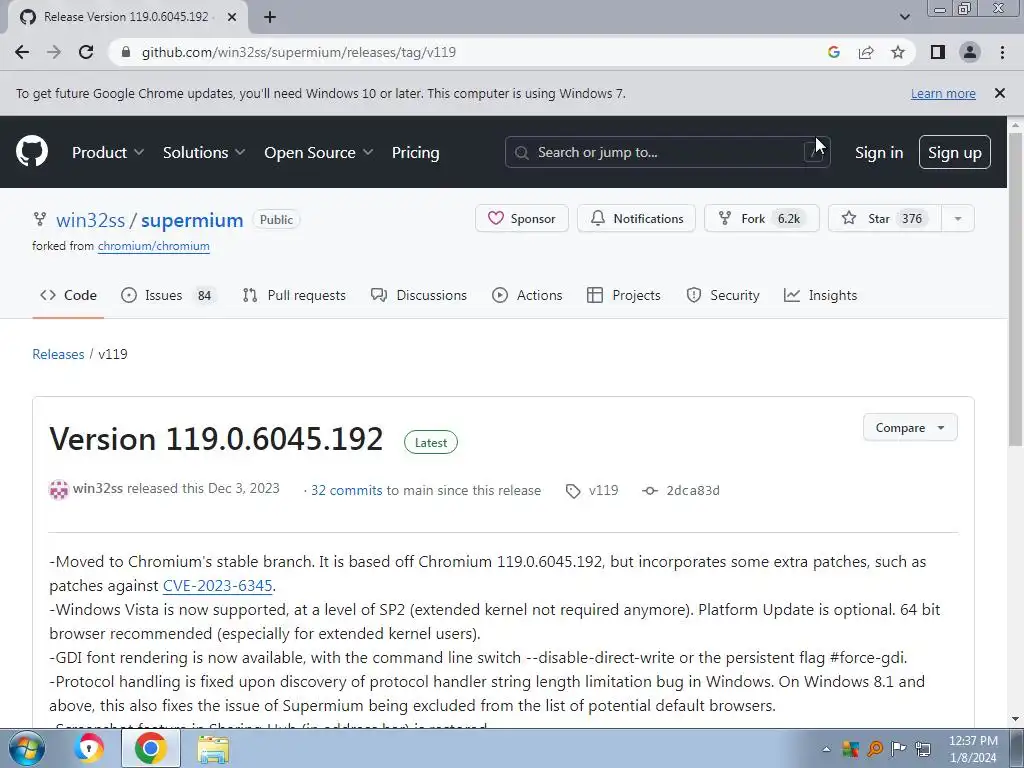Switch to the Projects tab
Image resolution: width=1024 pixels, height=768 pixels.
(624, 295)
